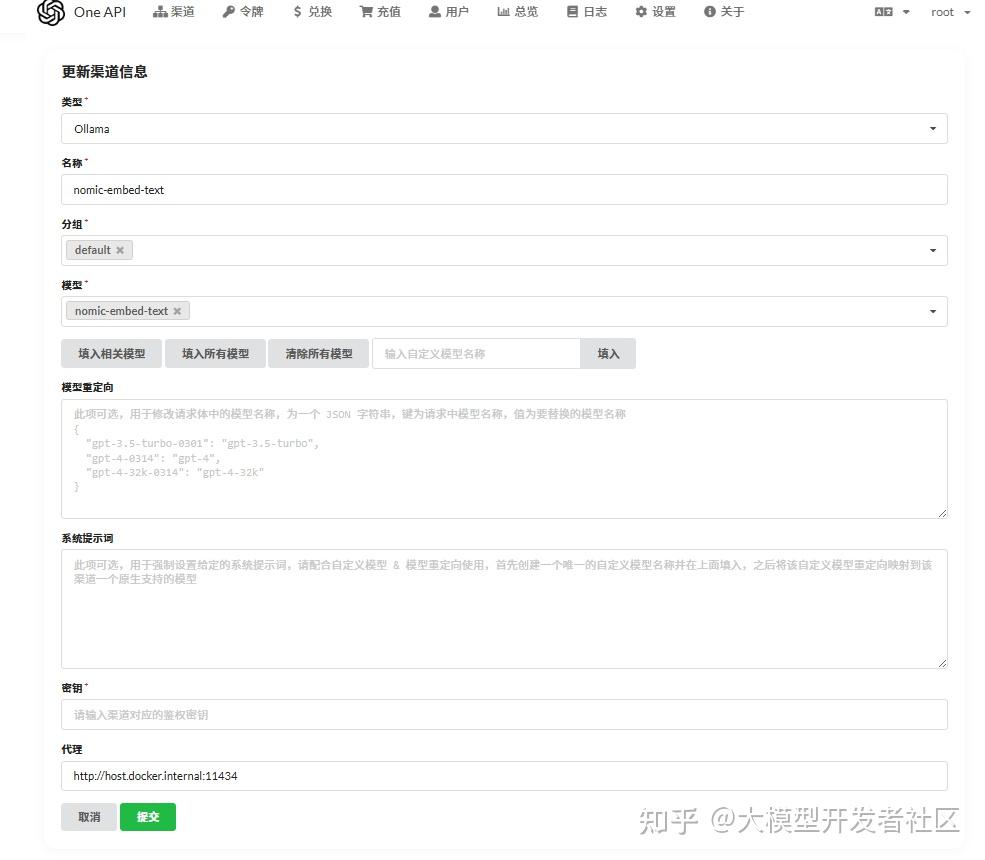The image size is (985, 860).
Task: Expand the 分组 group dropdown arrow
Action: (933, 251)
